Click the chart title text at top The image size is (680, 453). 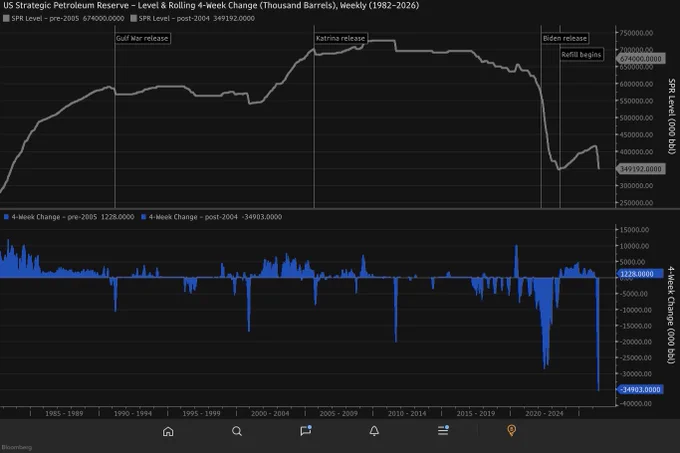pos(211,6)
